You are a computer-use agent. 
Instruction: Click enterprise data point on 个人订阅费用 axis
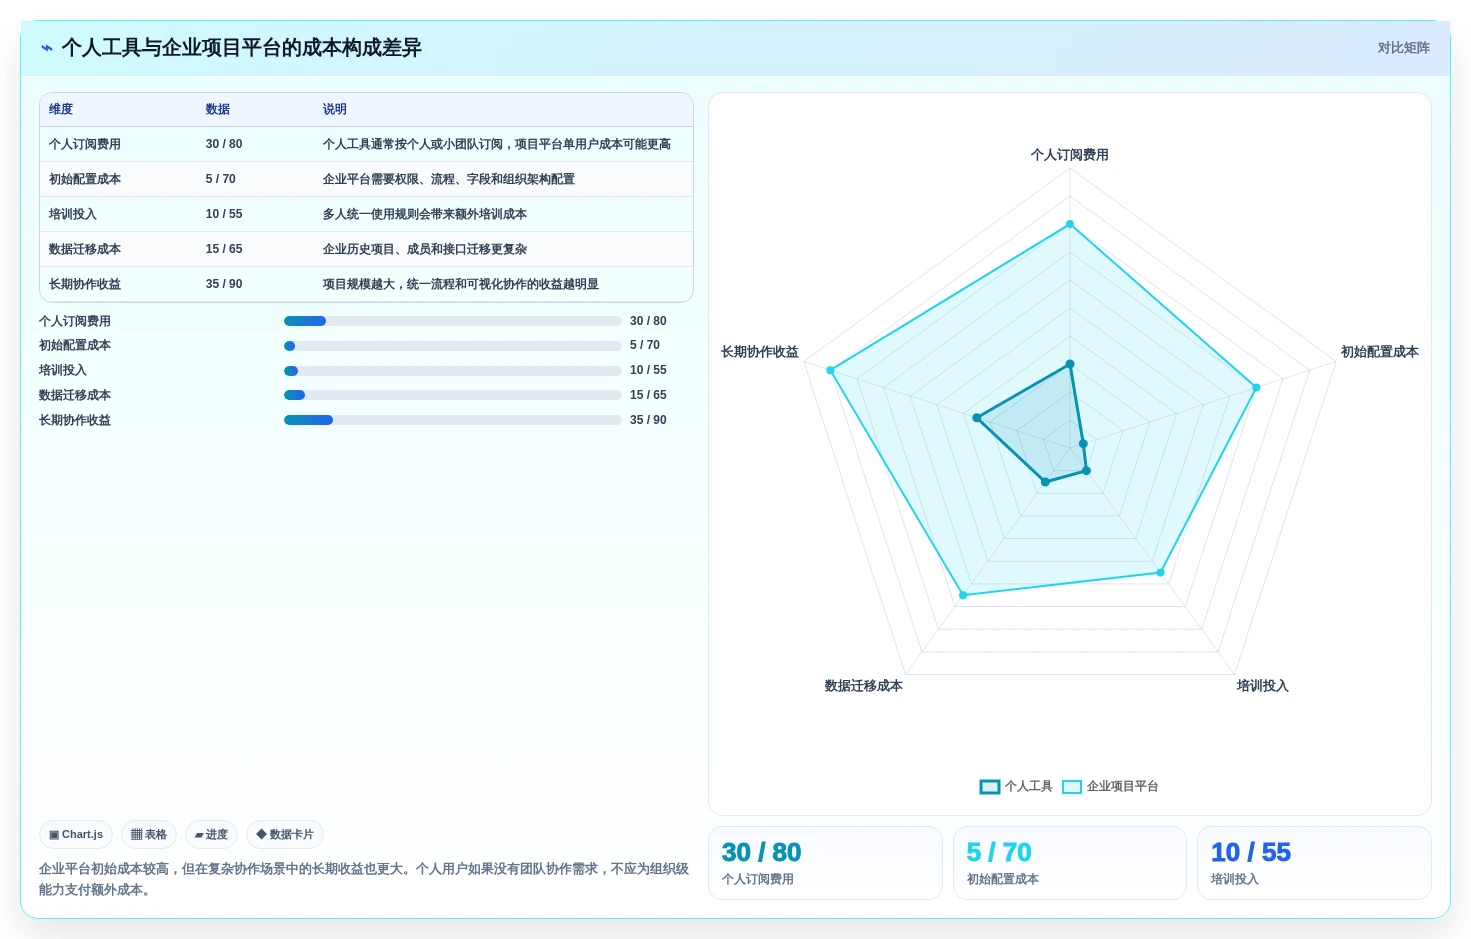coord(1070,224)
